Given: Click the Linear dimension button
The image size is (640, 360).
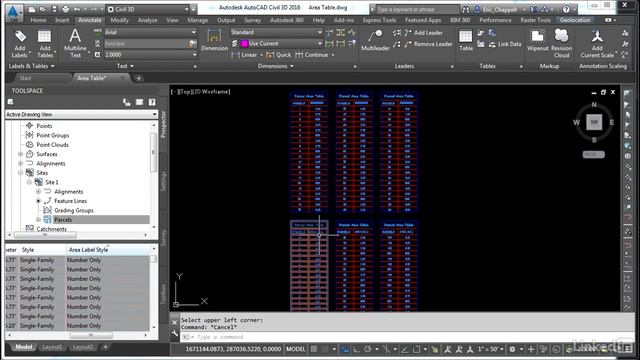Looking at the screenshot, I should (244, 55).
